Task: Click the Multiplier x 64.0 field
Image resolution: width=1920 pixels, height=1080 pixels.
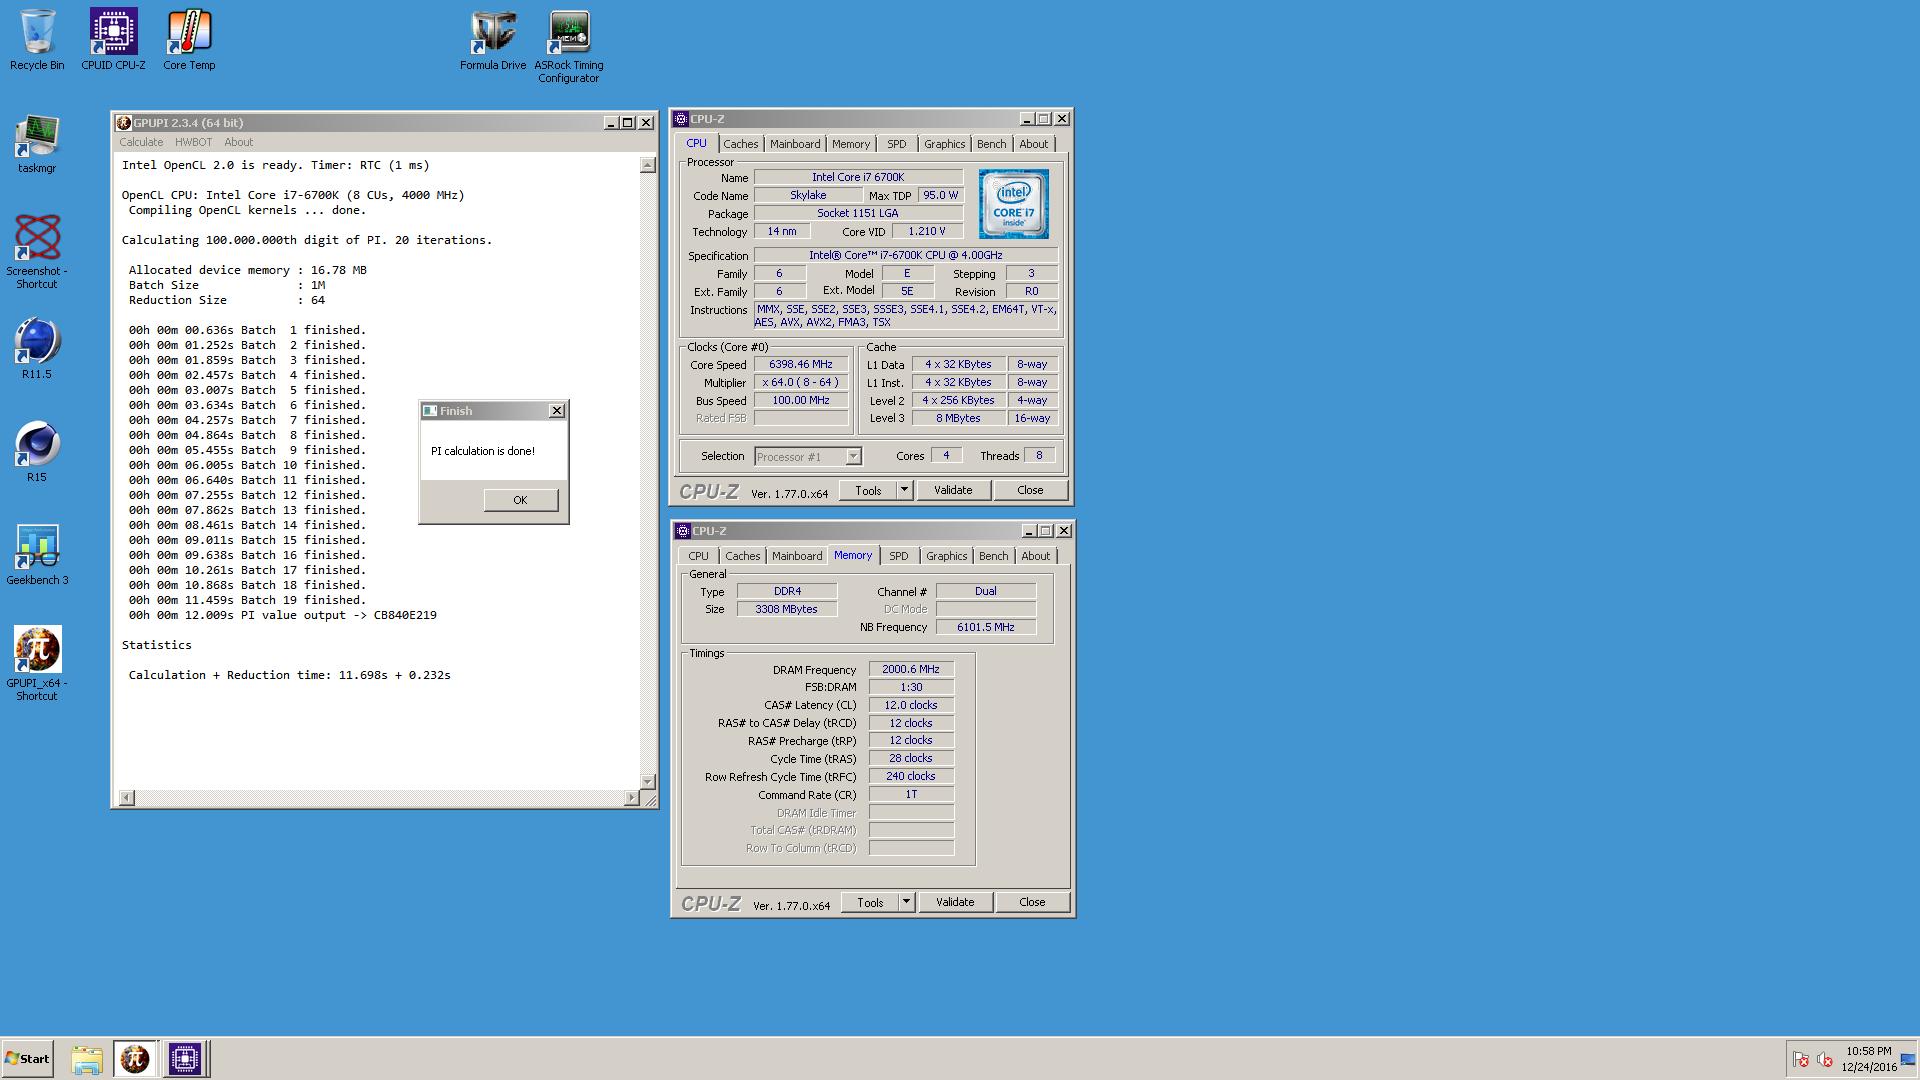Action: (x=800, y=383)
